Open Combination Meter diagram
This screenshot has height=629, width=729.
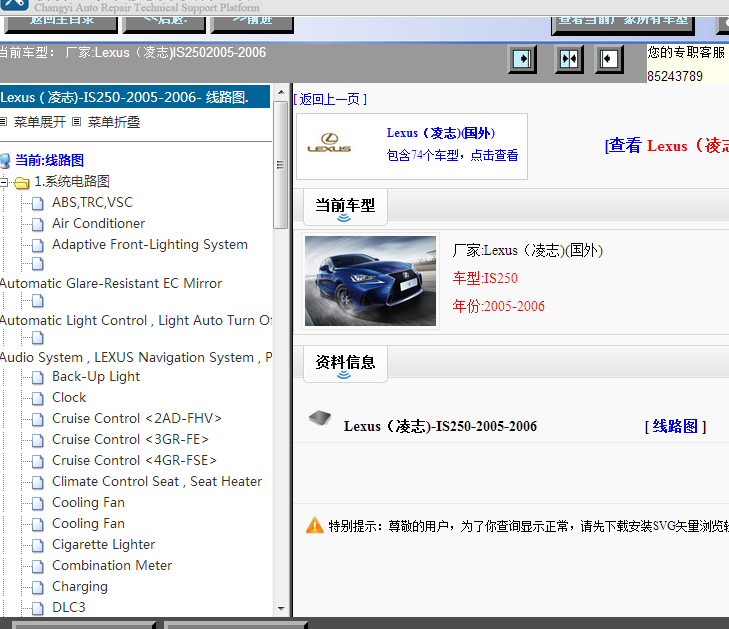pyautogui.click(x=112, y=565)
